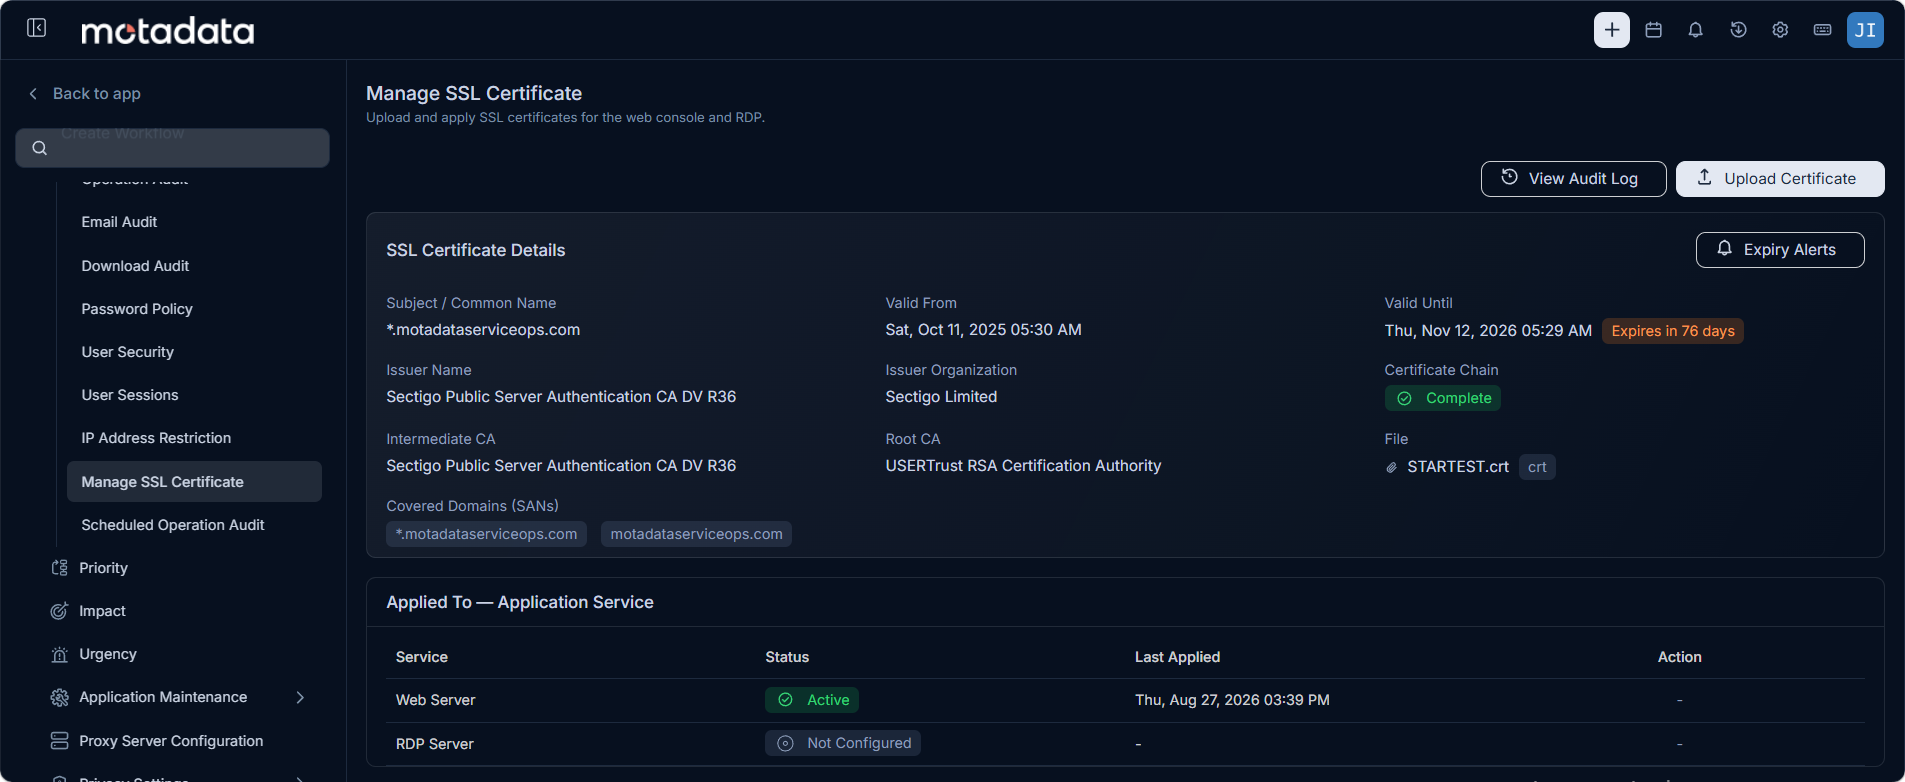
Task: Collapse the sidebar using the panel icon
Action: 37,28
